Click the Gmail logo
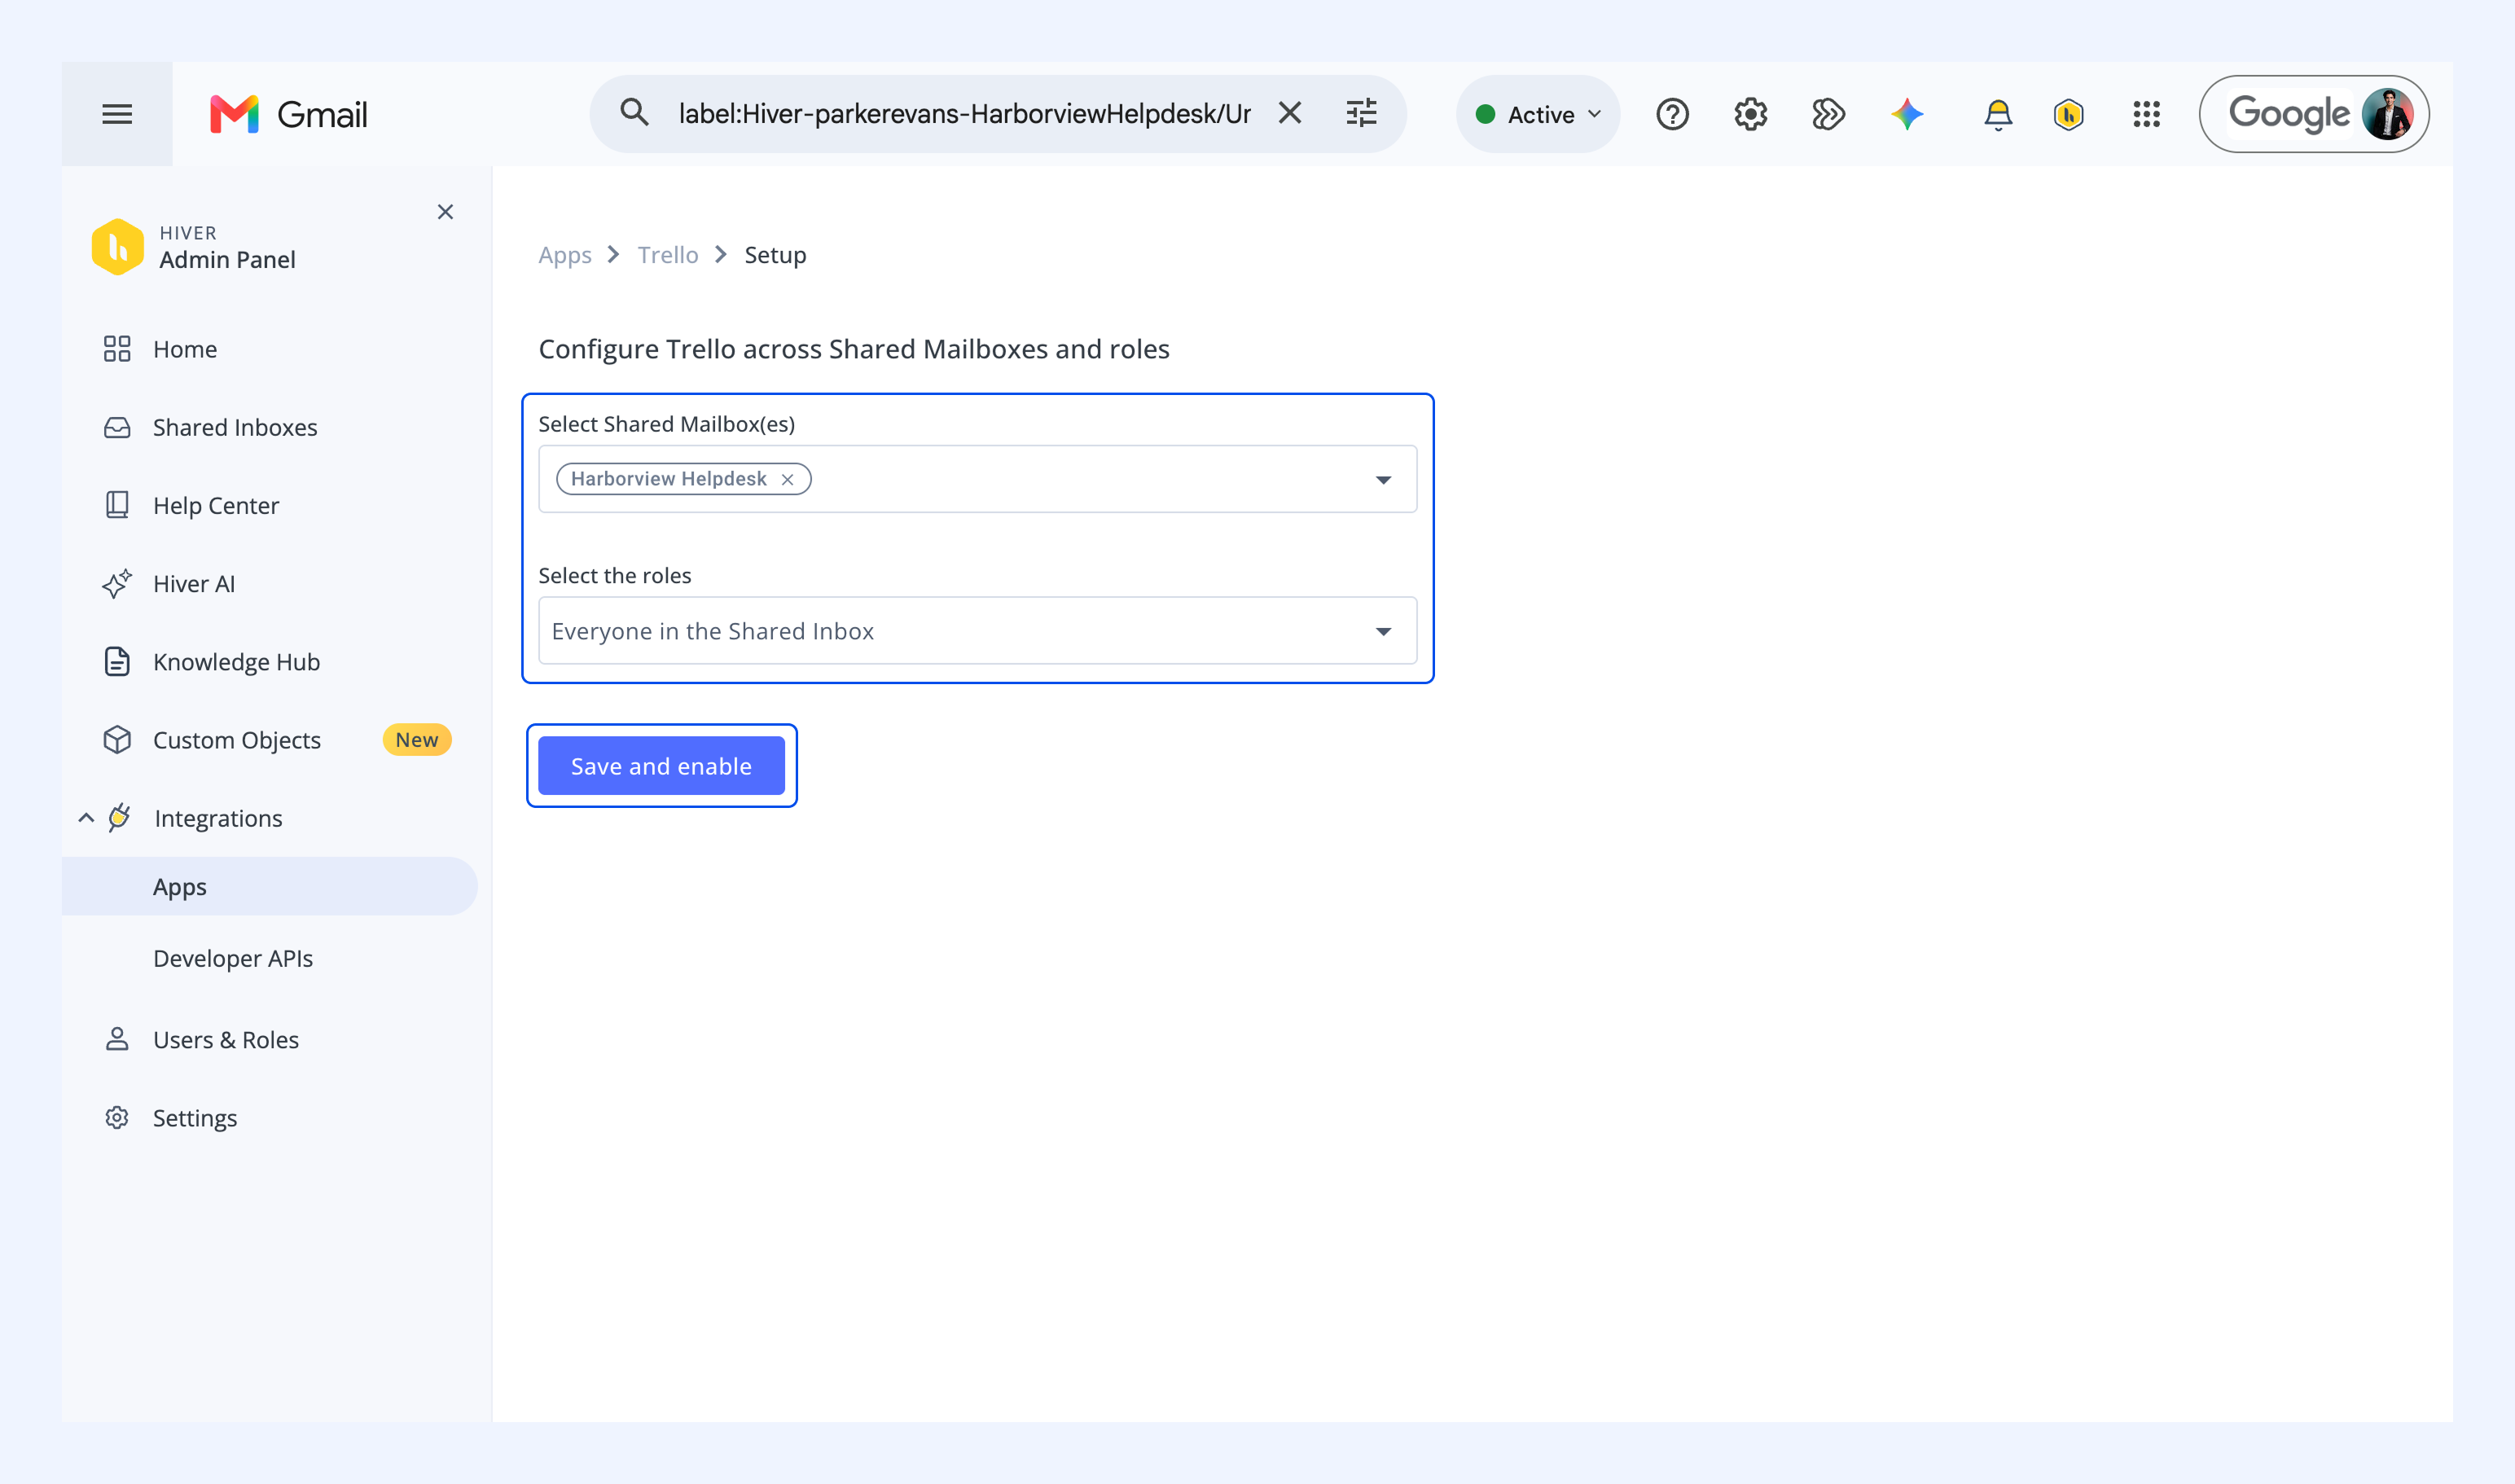Viewport: 2515px width, 1484px height. pos(288,114)
